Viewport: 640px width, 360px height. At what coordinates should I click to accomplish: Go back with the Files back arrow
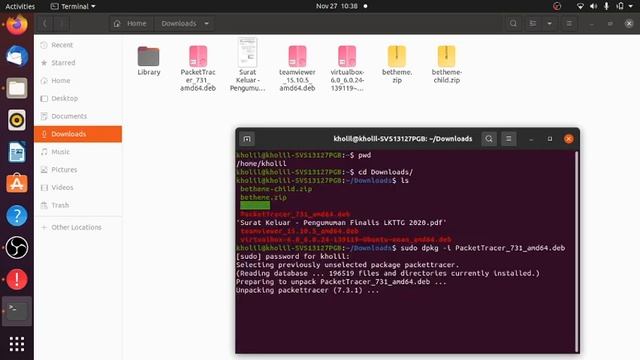pyautogui.click(x=45, y=24)
